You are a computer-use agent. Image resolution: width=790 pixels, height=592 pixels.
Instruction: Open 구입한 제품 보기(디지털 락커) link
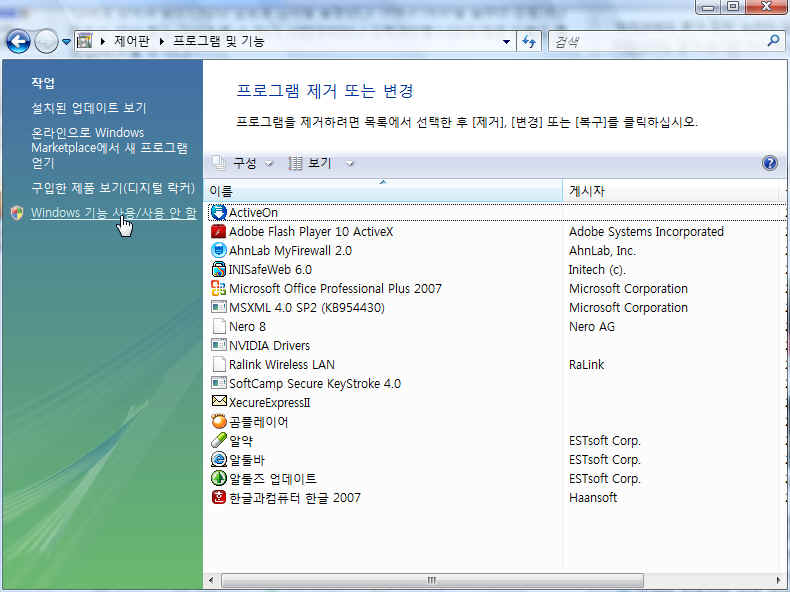click(x=113, y=188)
